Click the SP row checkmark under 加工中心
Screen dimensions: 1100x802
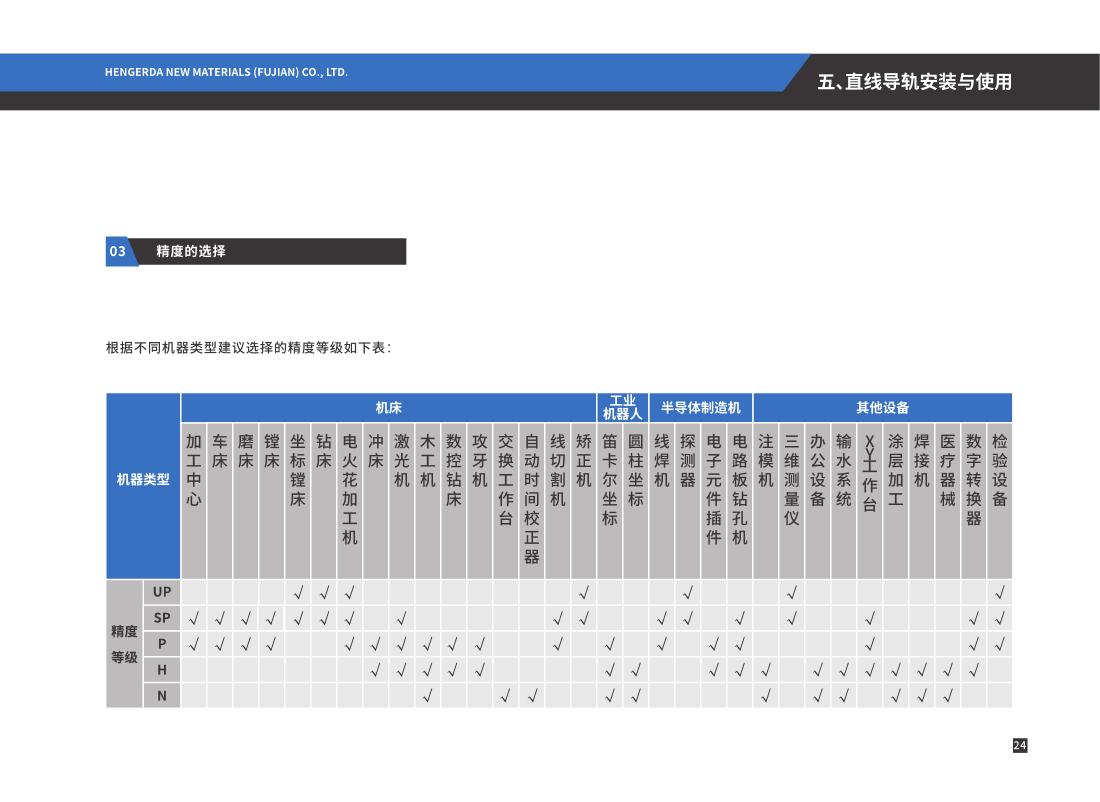click(x=194, y=618)
